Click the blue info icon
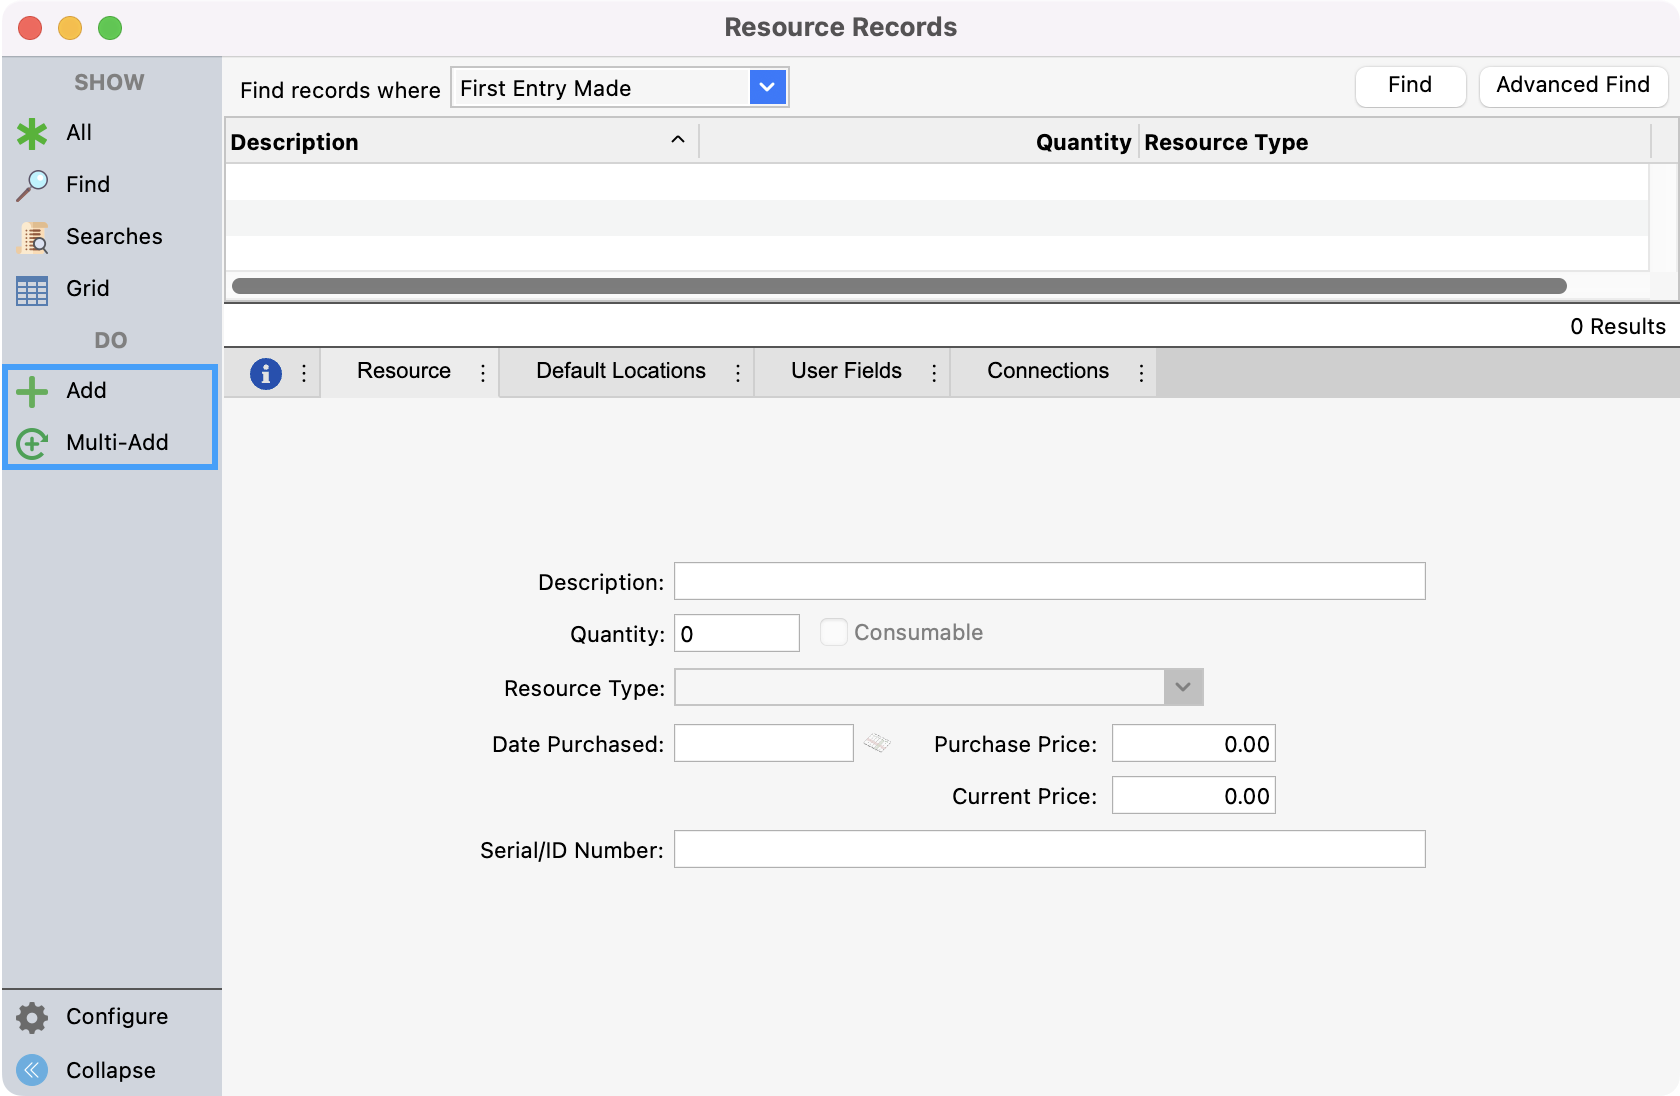The height and width of the screenshot is (1096, 1680). point(265,373)
